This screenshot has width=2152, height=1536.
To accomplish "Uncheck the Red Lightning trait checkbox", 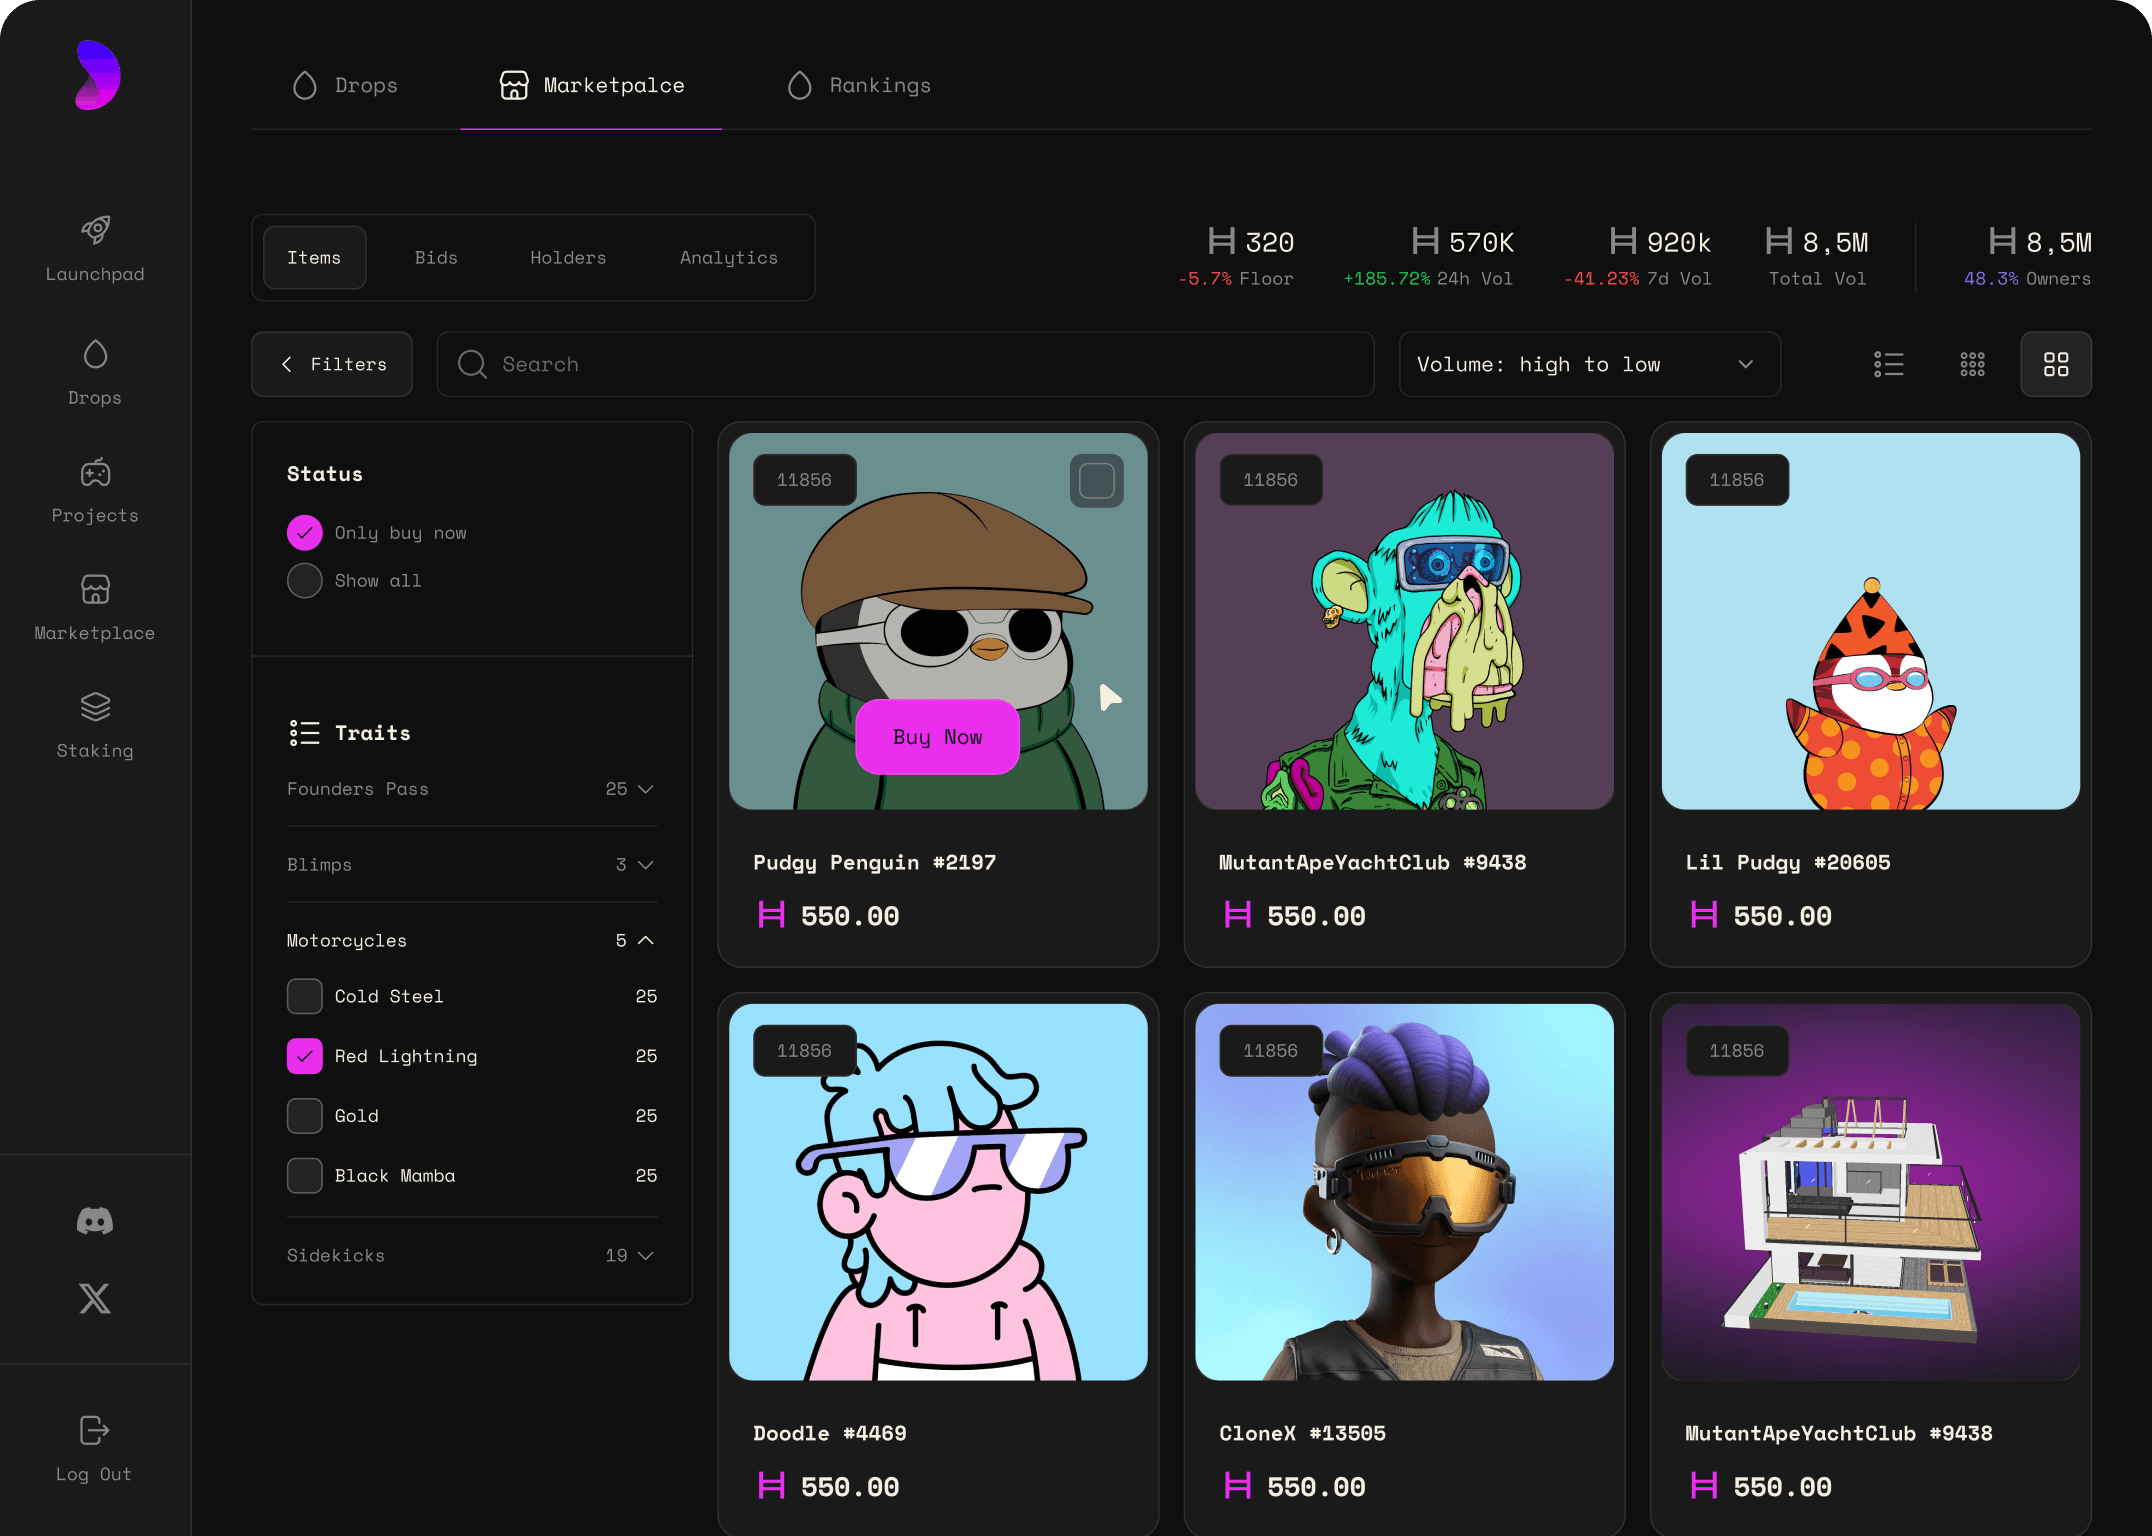I will (x=305, y=1057).
